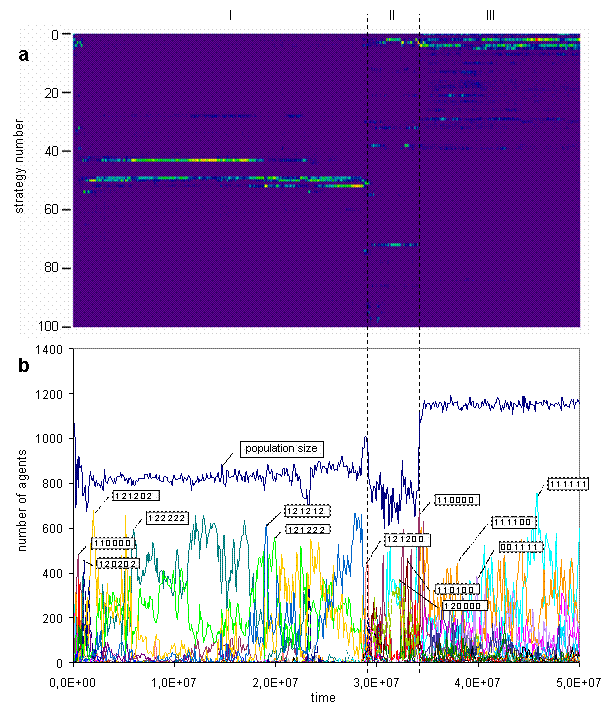Viewport: 608px width, 714px height.
Task: Click the 'population size' label
Action: pyautogui.click(x=282, y=449)
